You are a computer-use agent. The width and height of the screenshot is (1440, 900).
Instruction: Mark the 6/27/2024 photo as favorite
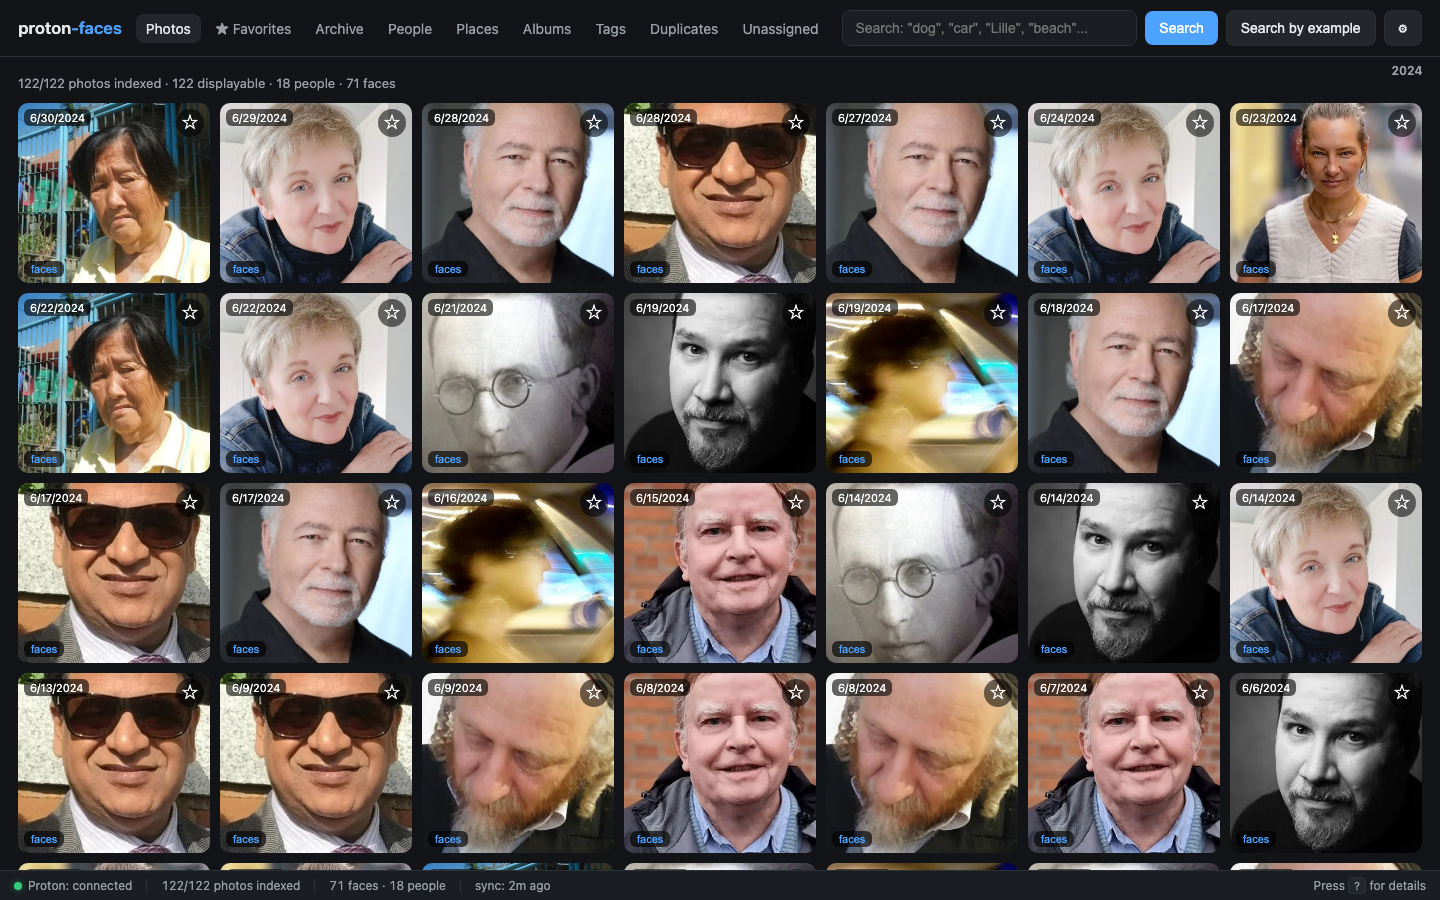pyautogui.click(x=998, y=122)
